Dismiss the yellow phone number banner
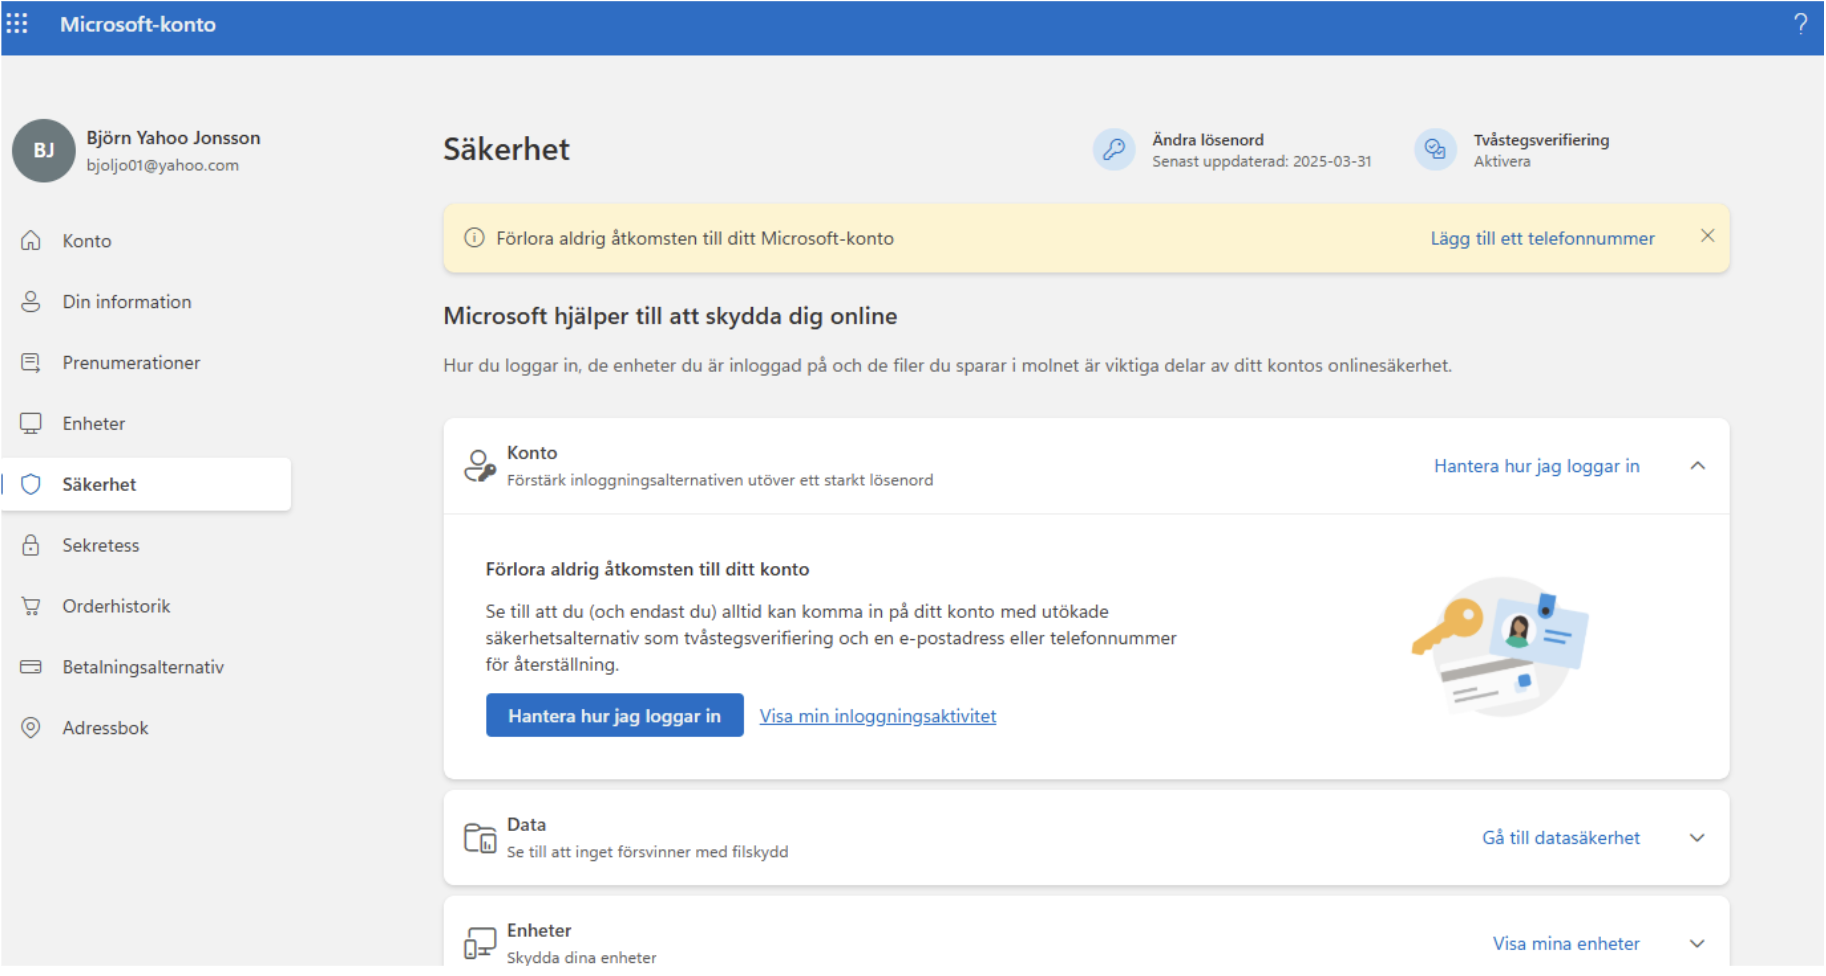1826x976 pixels. click(1708, 236)
